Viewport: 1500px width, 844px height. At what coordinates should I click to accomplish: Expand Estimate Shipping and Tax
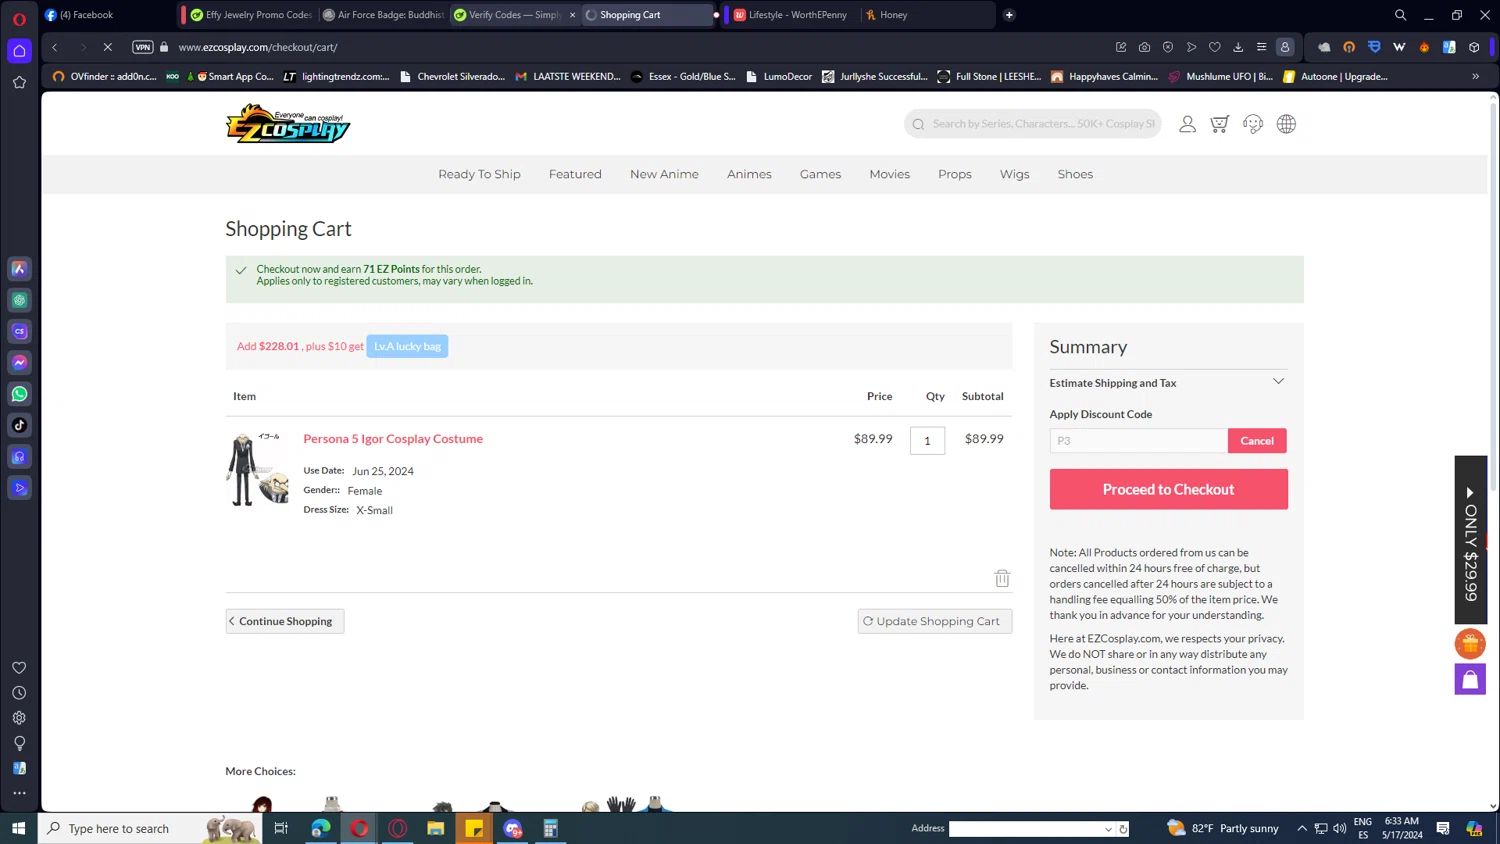click(1168, 383)
